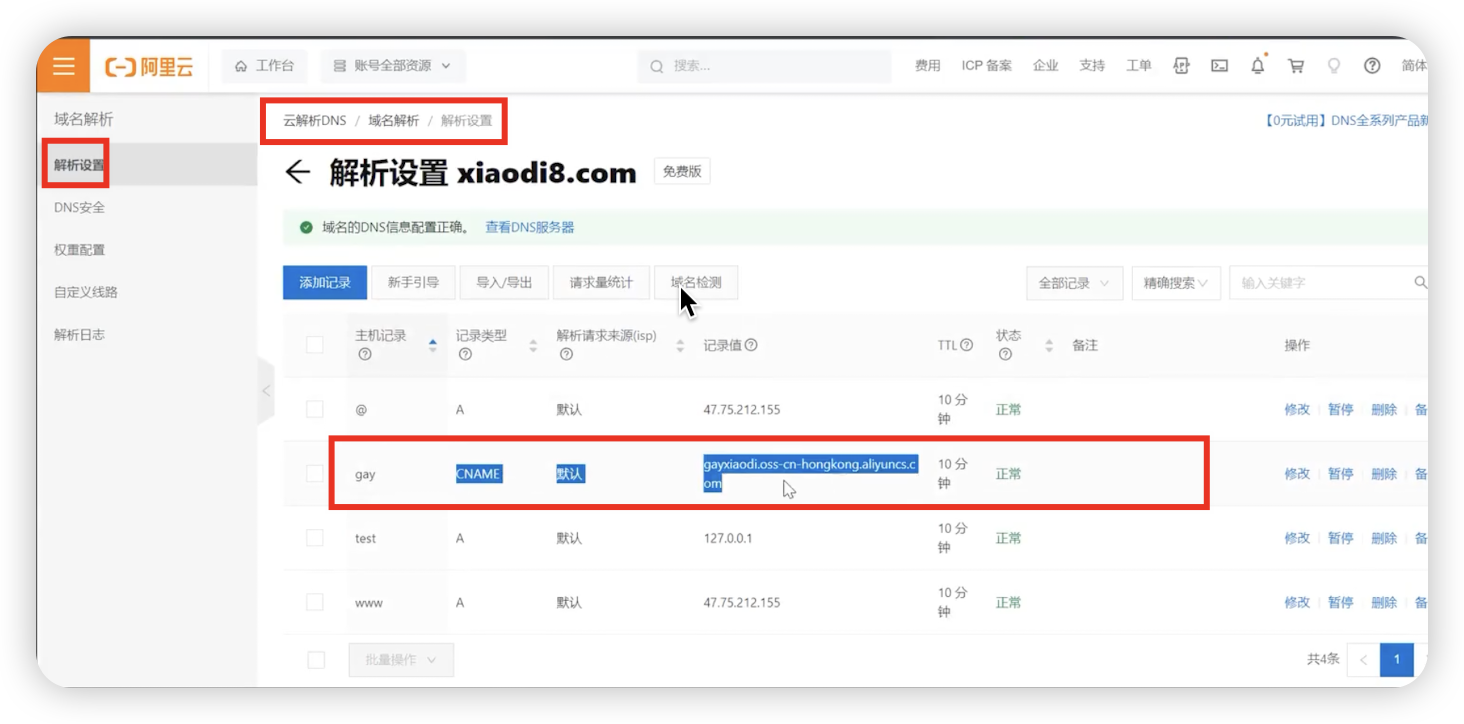Click the back arrow beside 解析设置
The image size is (1464, 724).
click(x=297, y=172)
